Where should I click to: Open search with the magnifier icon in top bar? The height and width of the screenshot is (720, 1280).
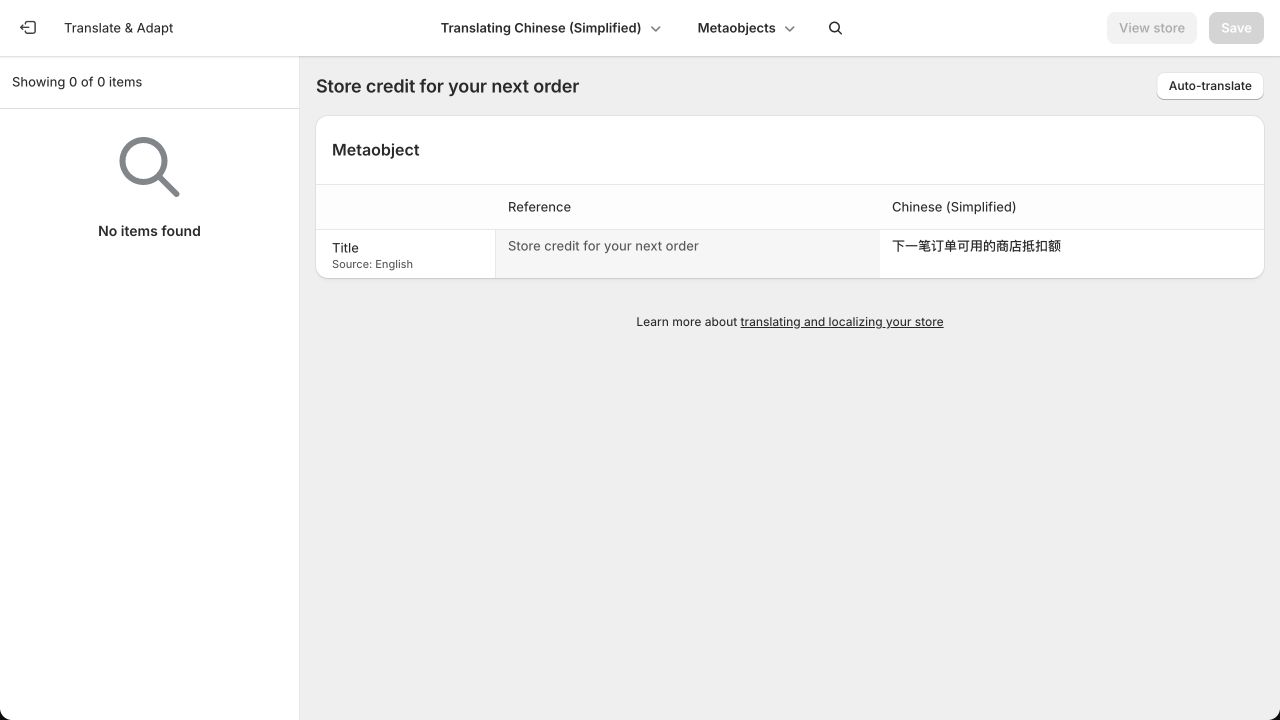(836, 28)
